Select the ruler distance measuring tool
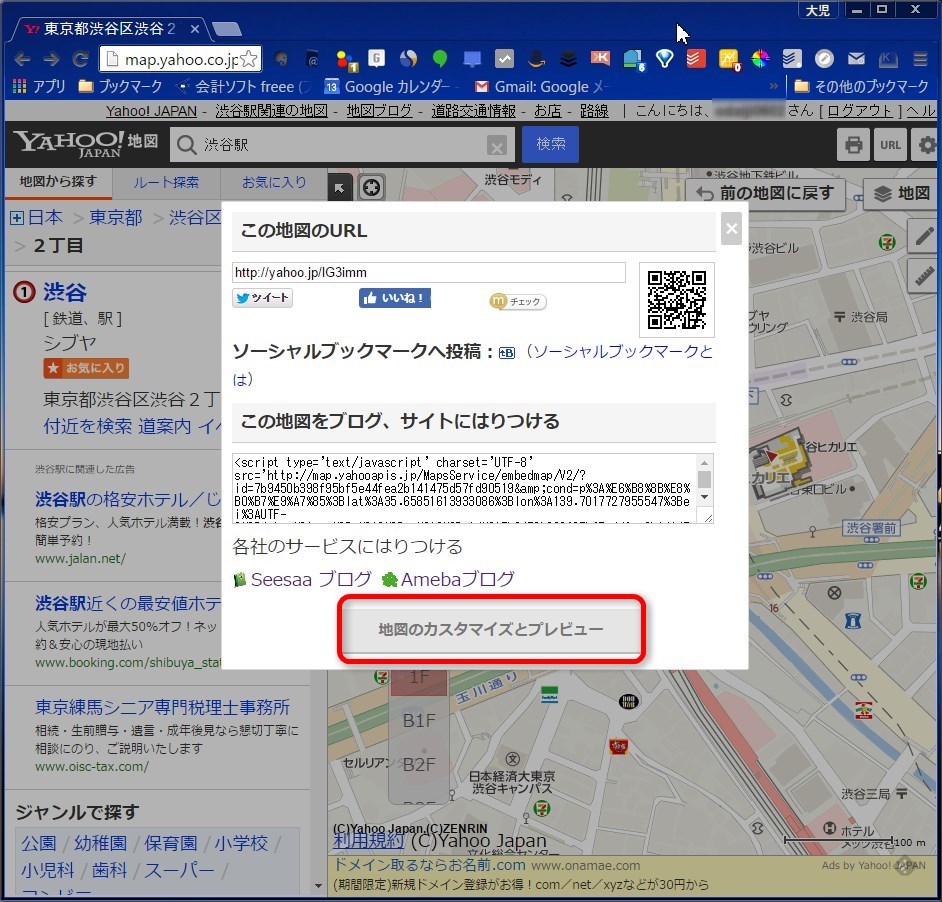The image size is (942, 902). pyautogui.click(x=925, y=276)
